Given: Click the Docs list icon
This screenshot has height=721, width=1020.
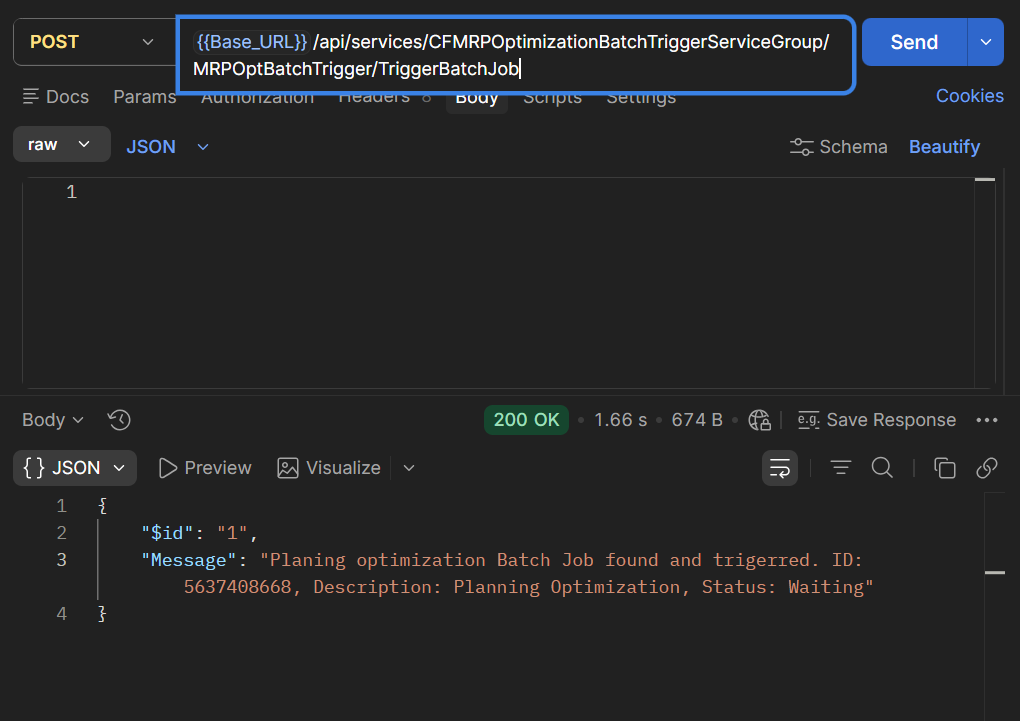Looking at the screenshot, I should tap(31, 97).
